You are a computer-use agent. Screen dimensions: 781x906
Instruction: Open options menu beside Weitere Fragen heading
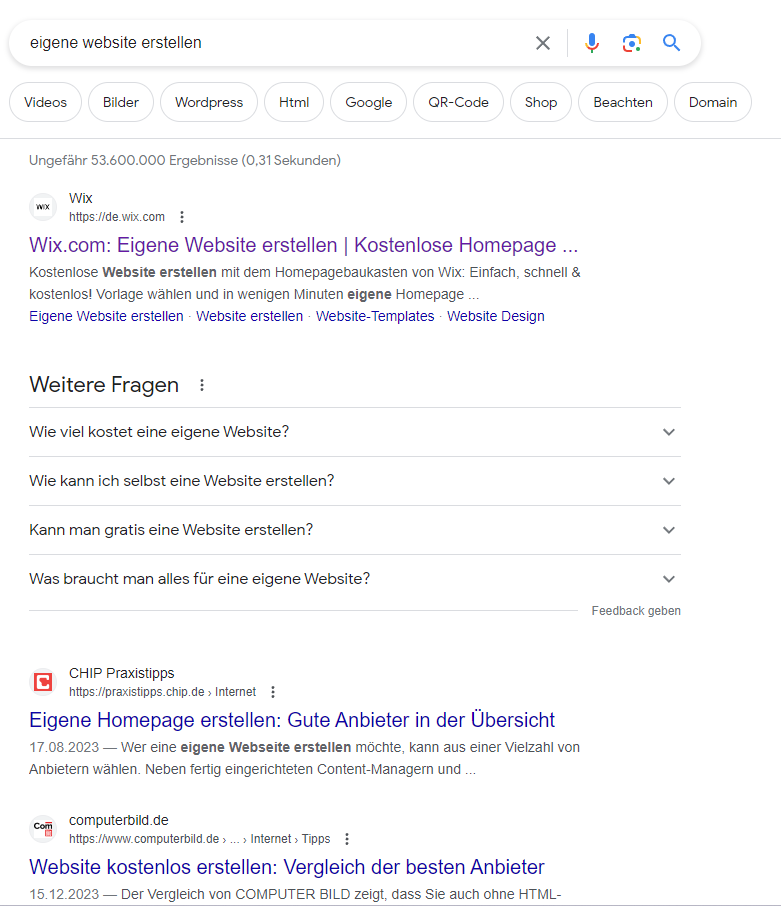(202, 385)
